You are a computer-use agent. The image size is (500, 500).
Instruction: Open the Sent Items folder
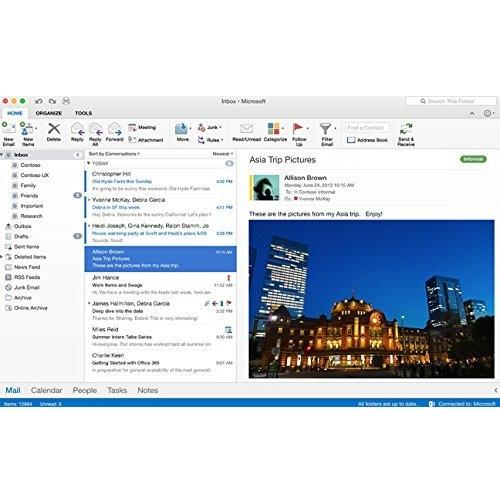(26, 247)
